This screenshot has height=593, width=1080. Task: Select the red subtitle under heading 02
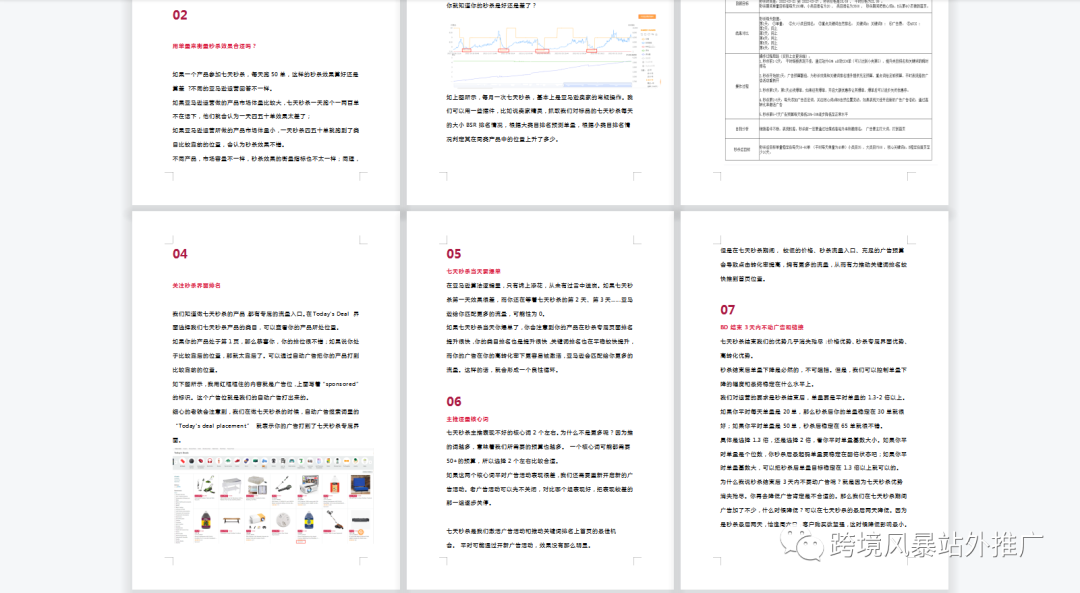point(214,46)
